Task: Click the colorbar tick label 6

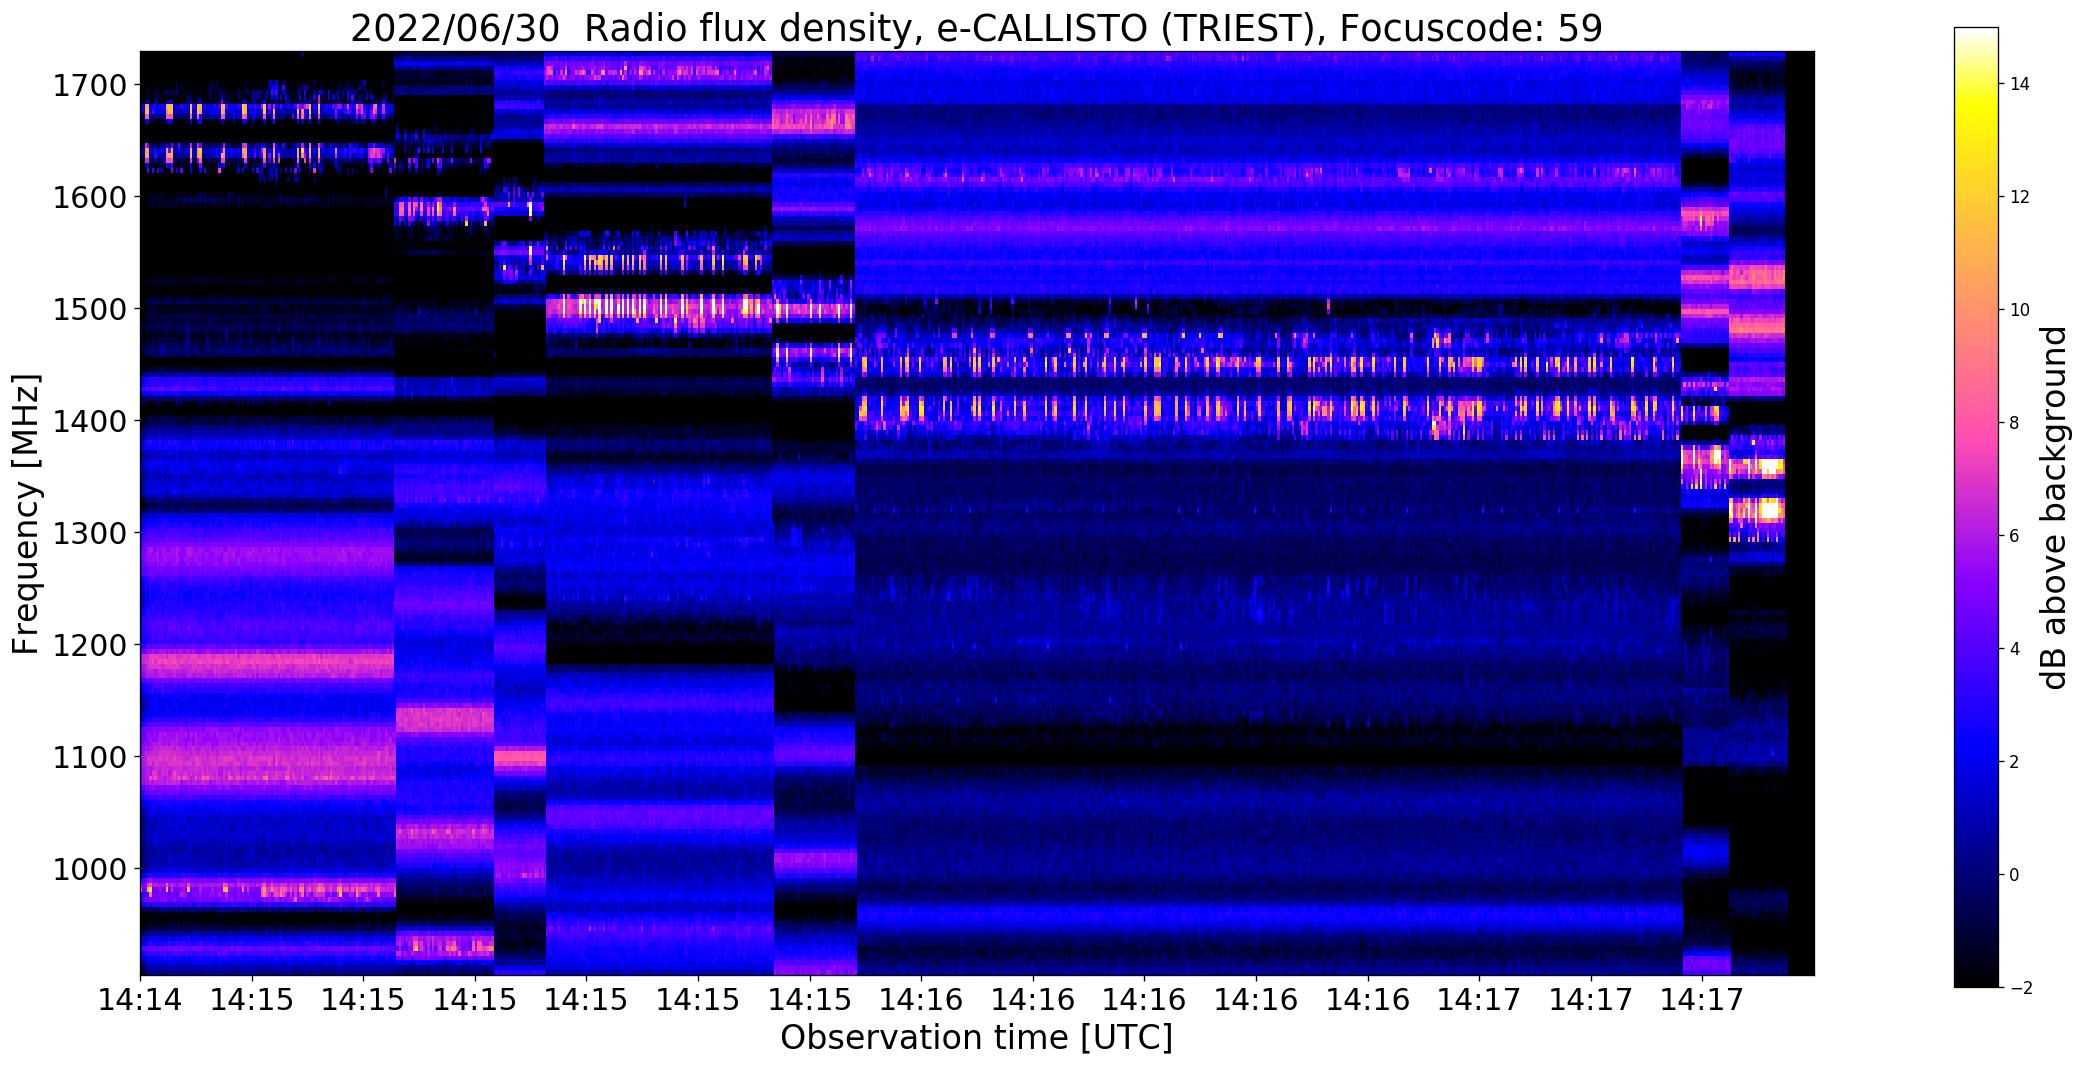Action: coord(2014,536)
